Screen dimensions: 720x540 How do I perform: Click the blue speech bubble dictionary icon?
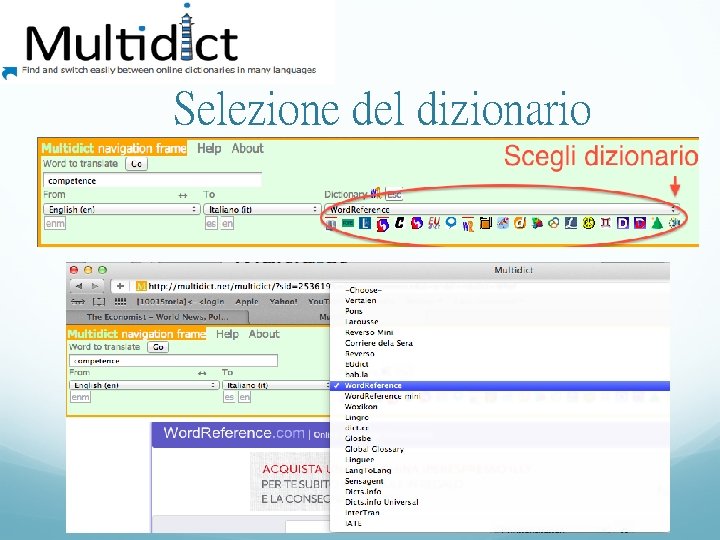click(451, 223)
